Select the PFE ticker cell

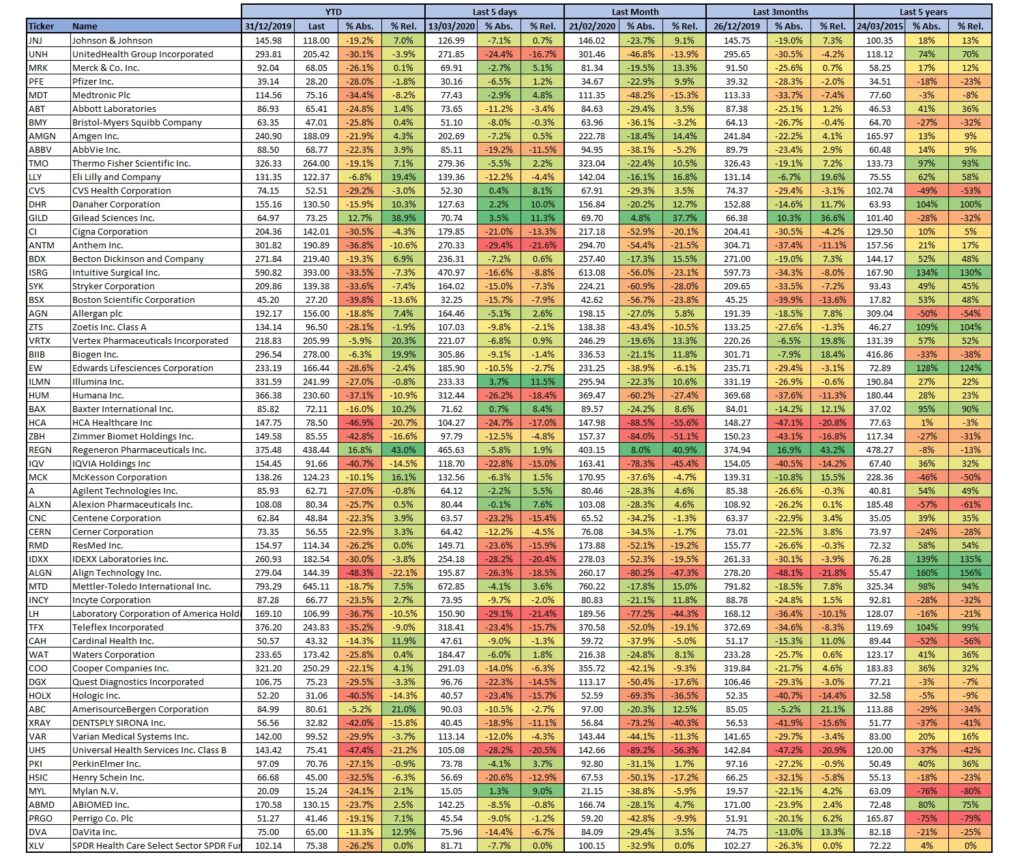click(x=48, y=82)
